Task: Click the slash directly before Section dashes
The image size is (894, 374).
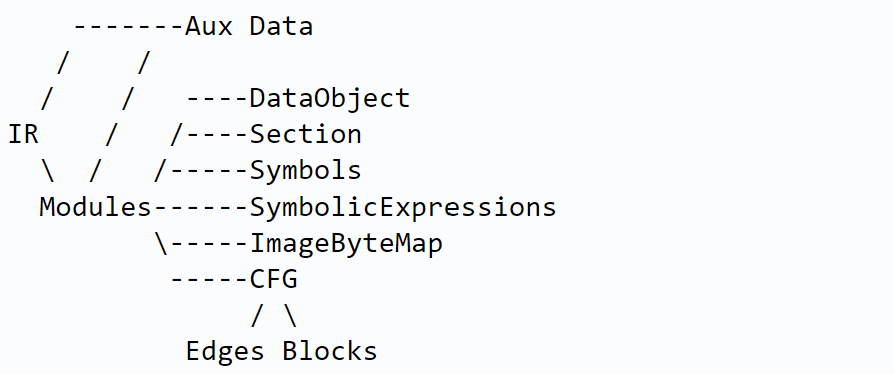Action: (177, 135)
